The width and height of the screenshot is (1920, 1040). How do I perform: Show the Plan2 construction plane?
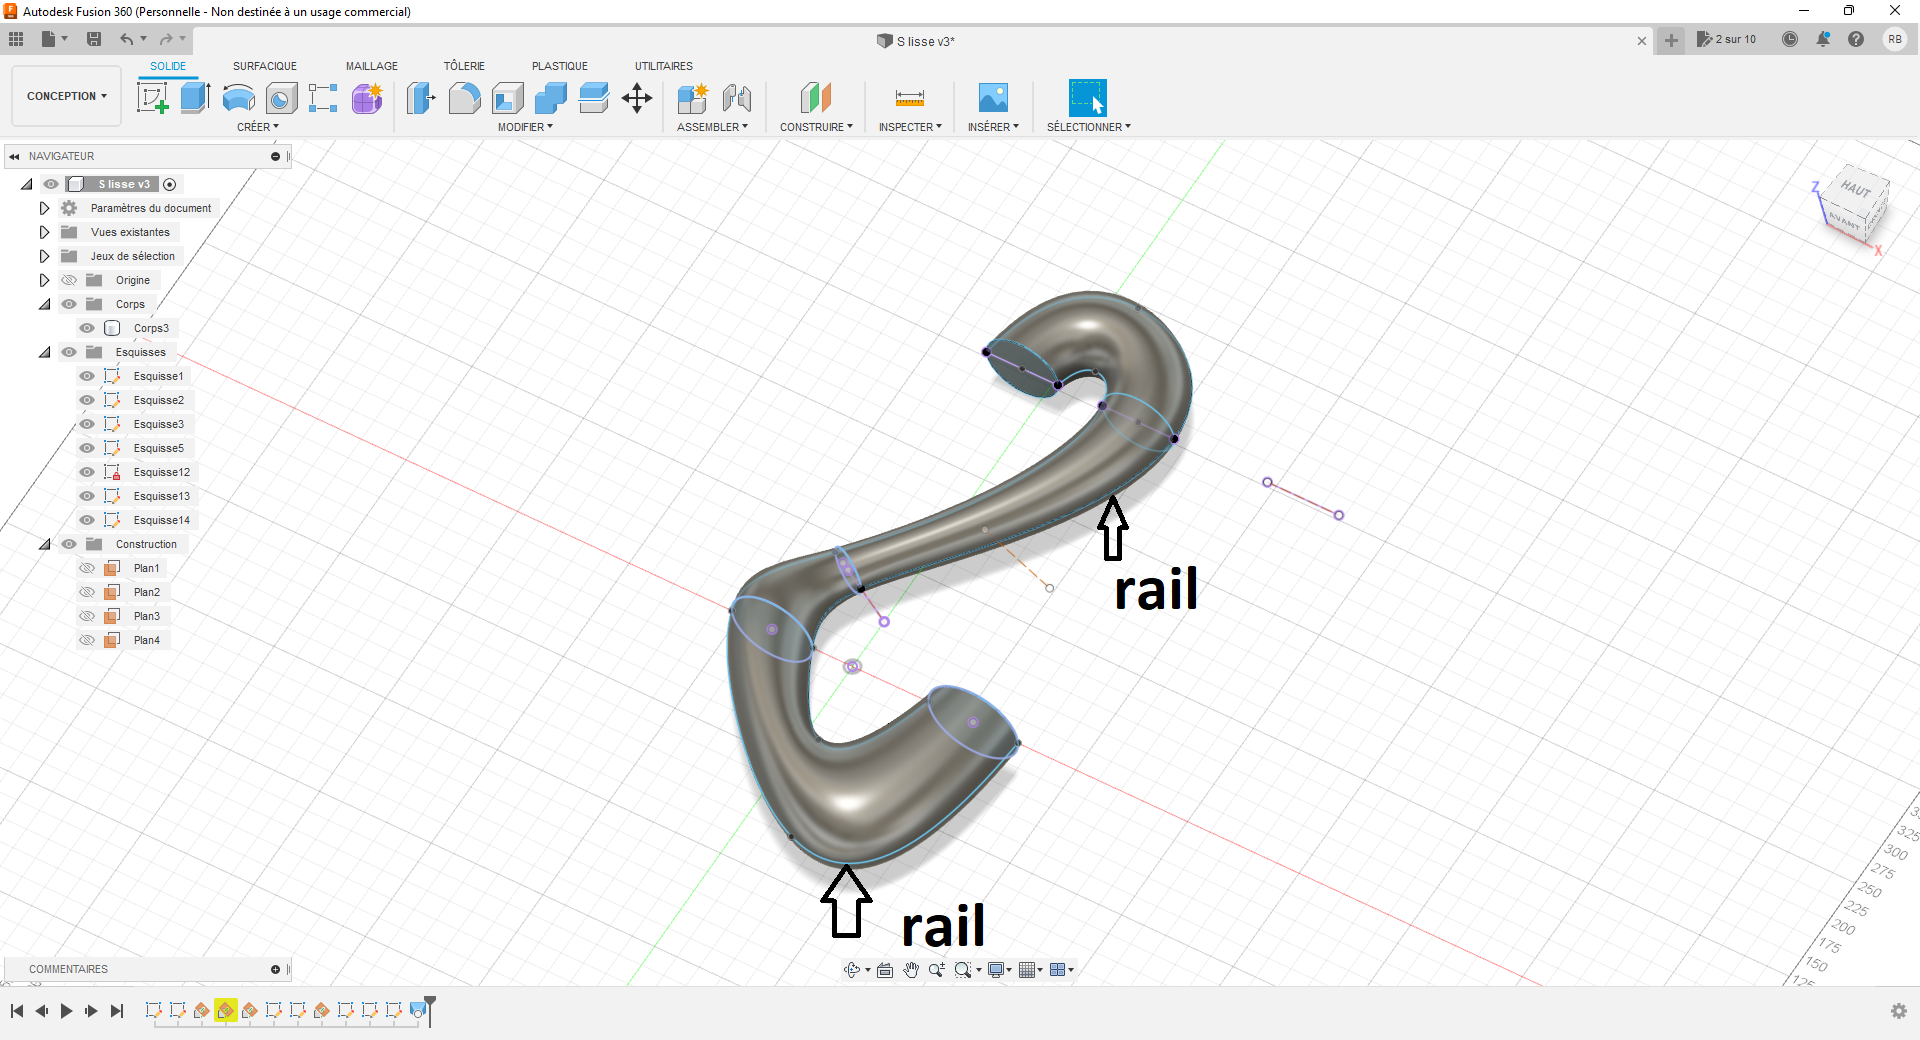point(87,592)
